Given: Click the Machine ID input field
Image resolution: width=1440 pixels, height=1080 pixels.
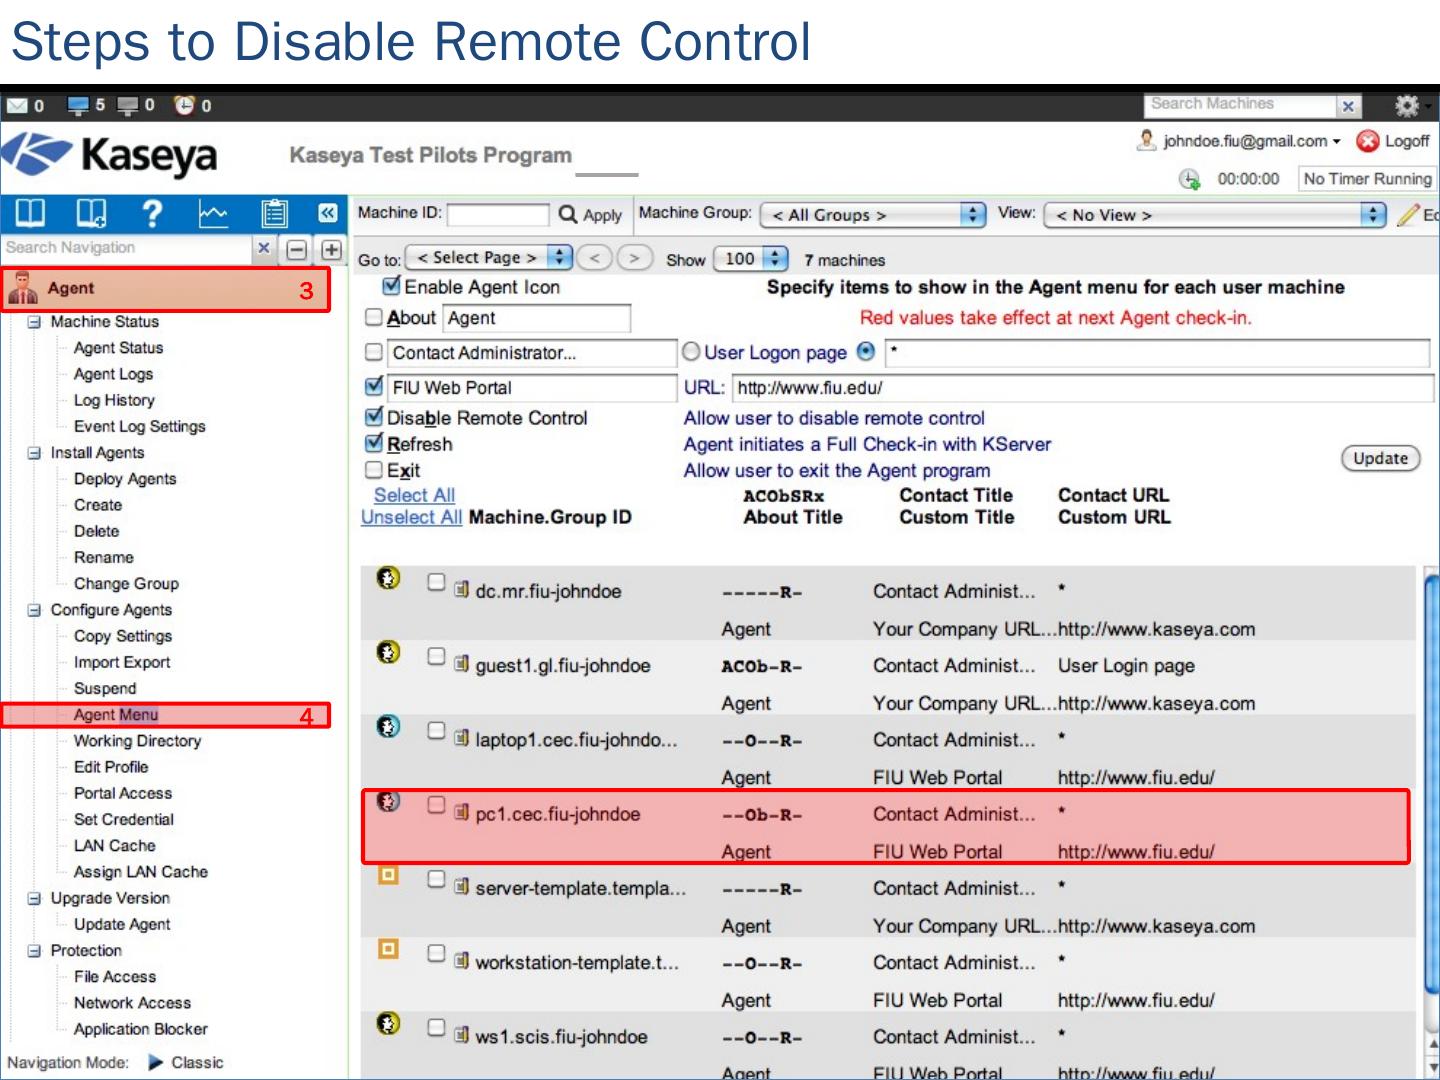Looking at the screenshot, I should (498, 215).
